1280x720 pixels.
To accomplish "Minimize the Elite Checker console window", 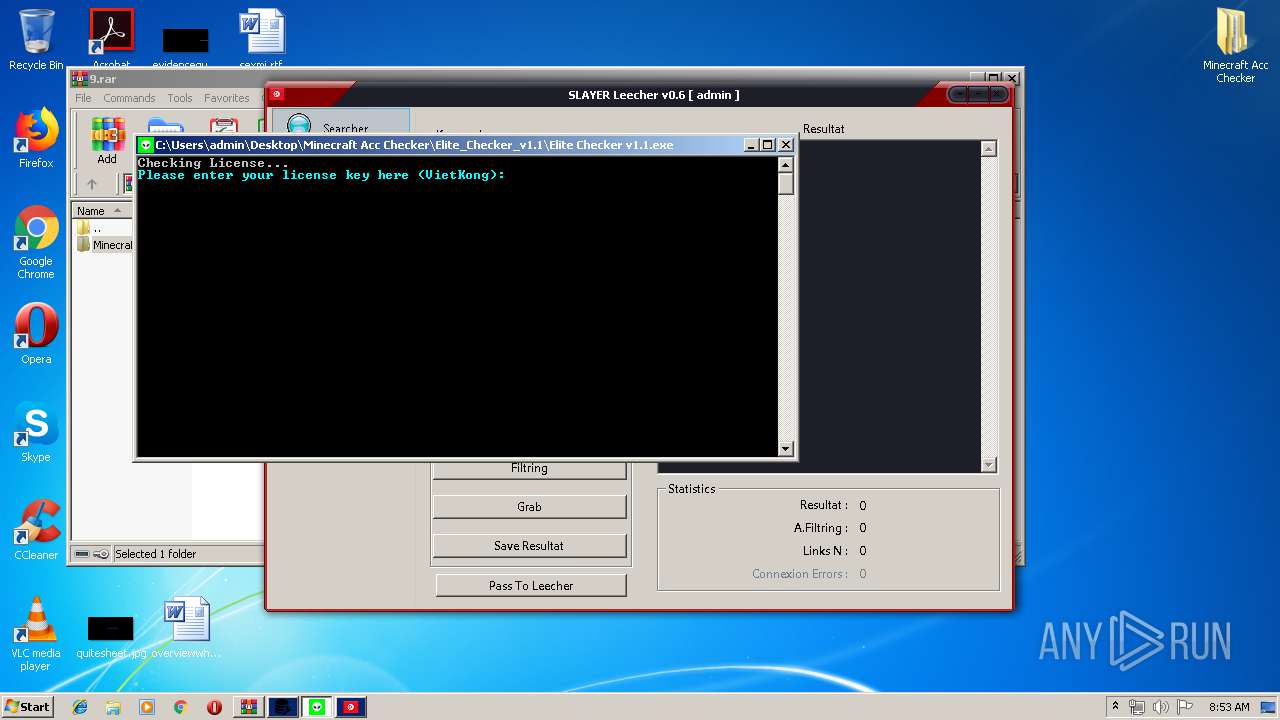I will coord(751,145).
